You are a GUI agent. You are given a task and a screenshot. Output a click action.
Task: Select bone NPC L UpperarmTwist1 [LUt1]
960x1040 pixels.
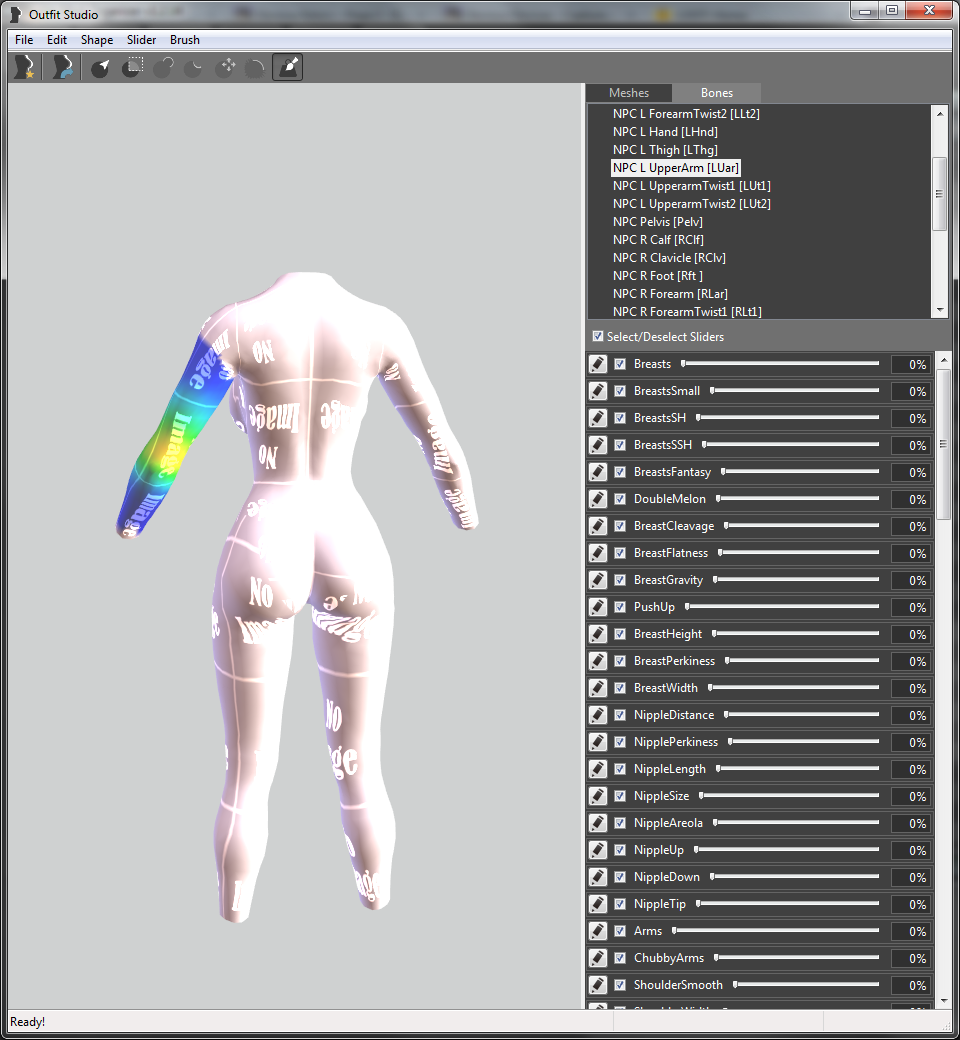pos(691,186)
